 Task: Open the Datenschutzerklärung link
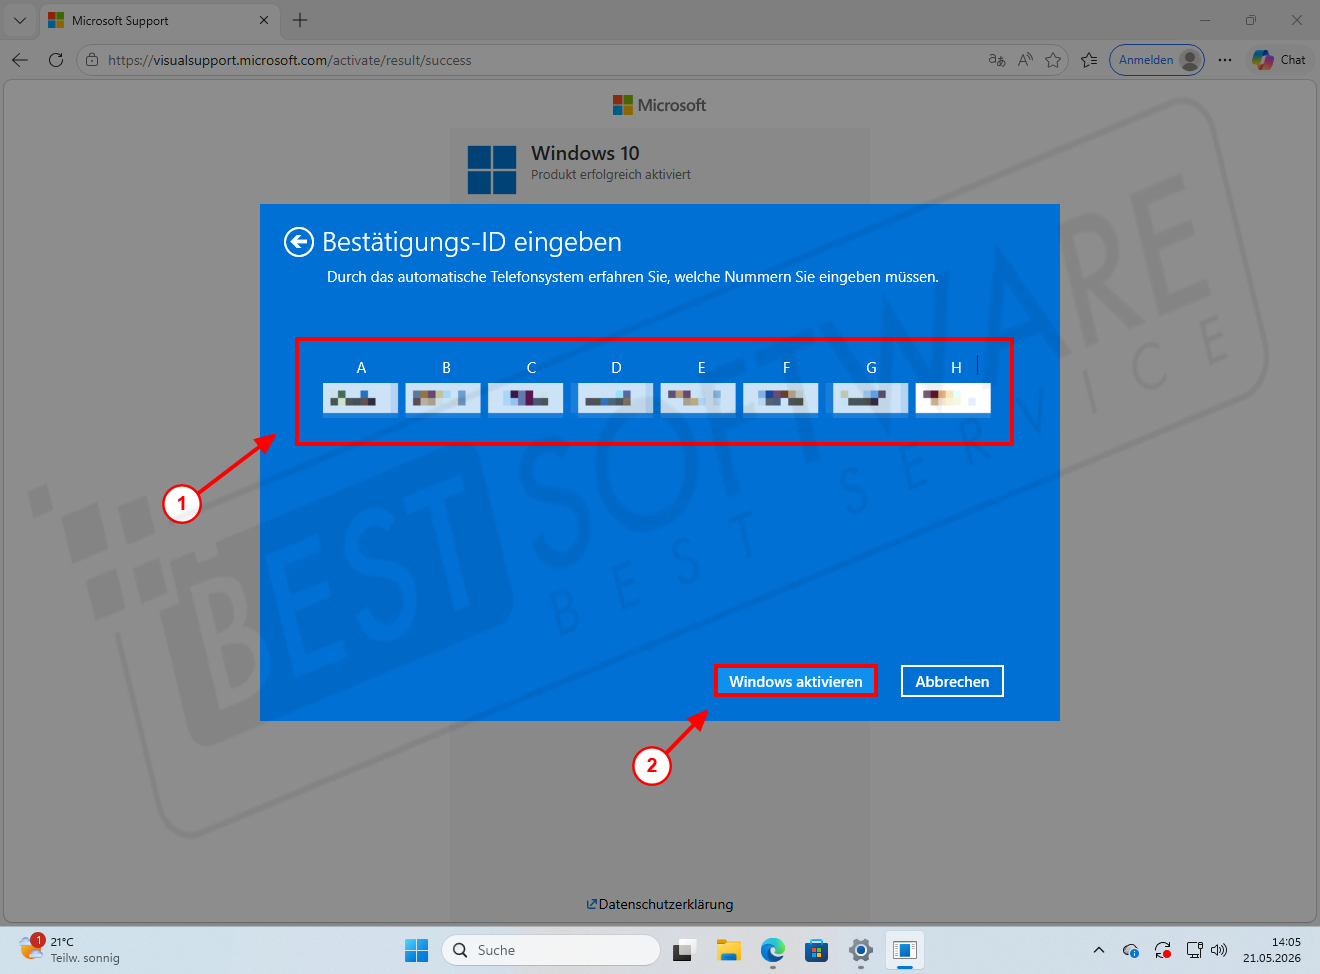tap(660, 904)
